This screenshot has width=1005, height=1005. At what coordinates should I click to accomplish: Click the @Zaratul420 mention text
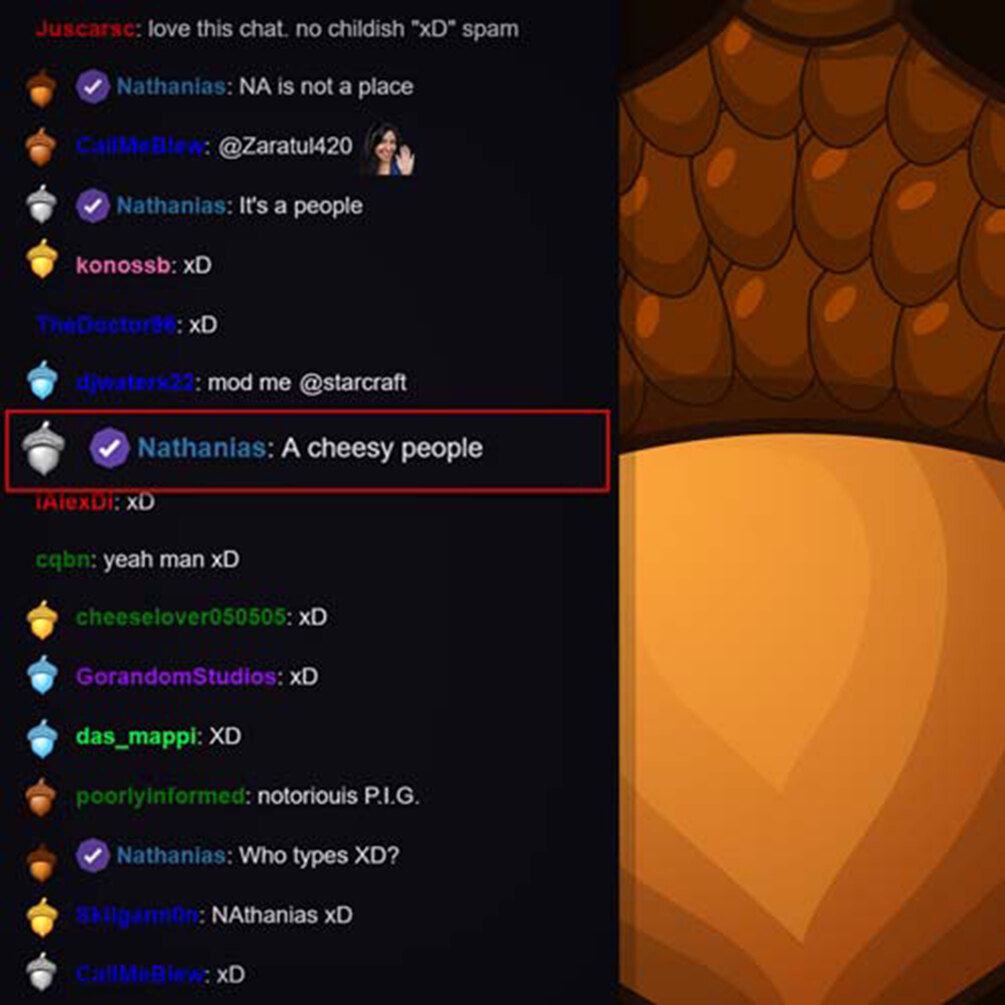pyautogui.click(x=285, y=146)
